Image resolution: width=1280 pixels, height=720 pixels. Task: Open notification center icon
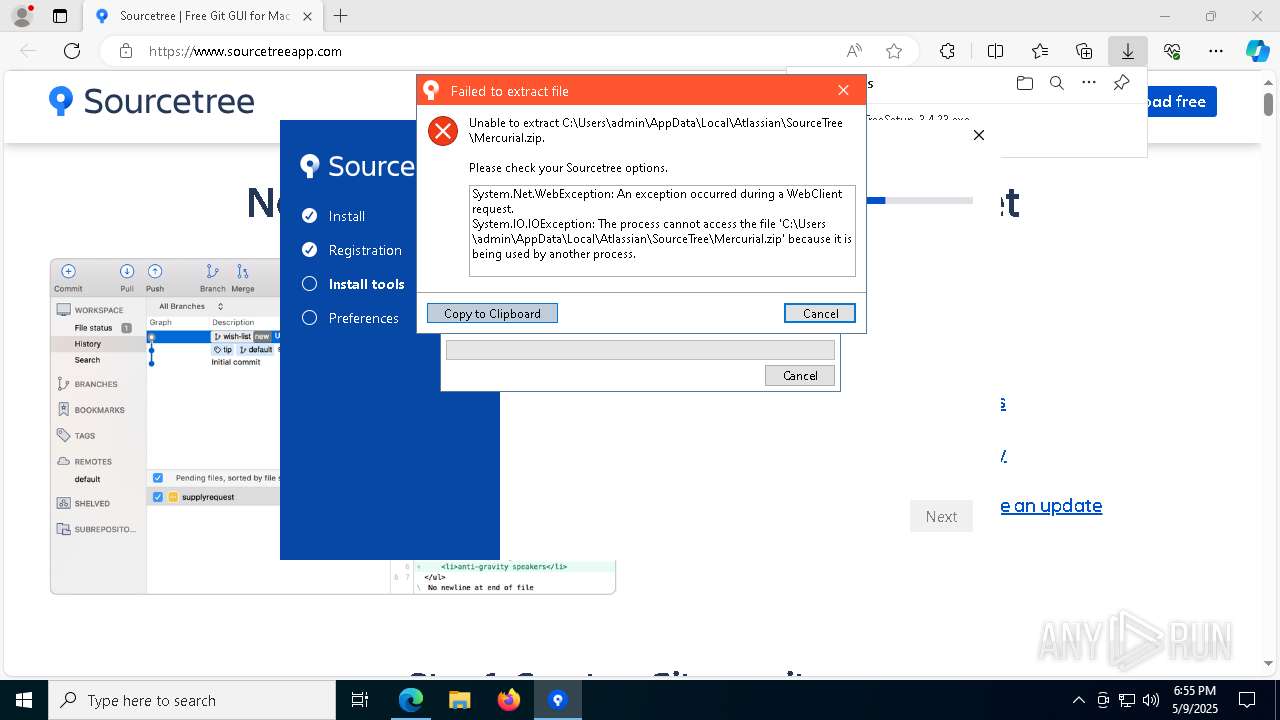click(x=1247, y=700)
